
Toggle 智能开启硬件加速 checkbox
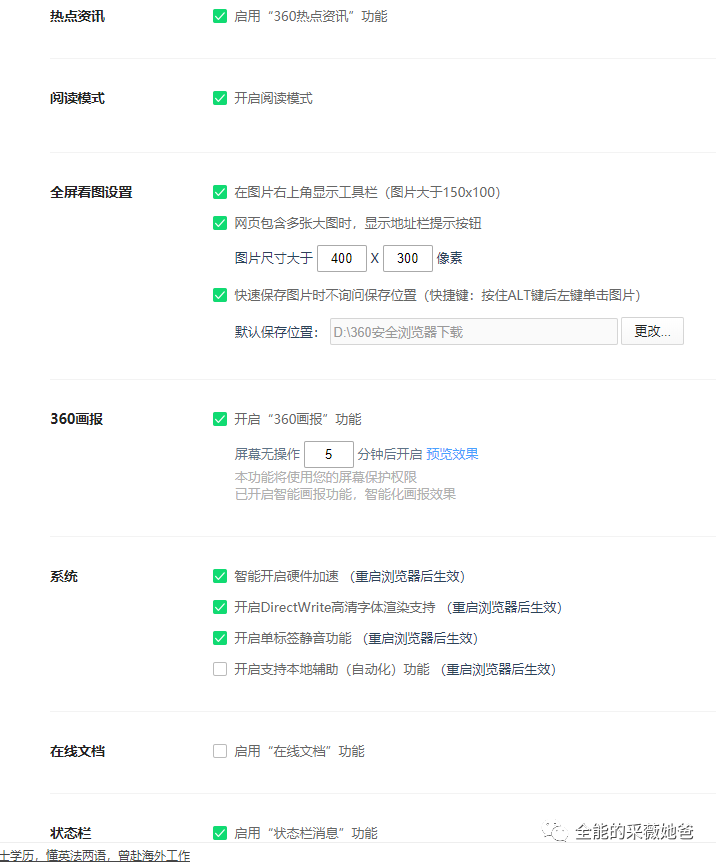[220, 576]
